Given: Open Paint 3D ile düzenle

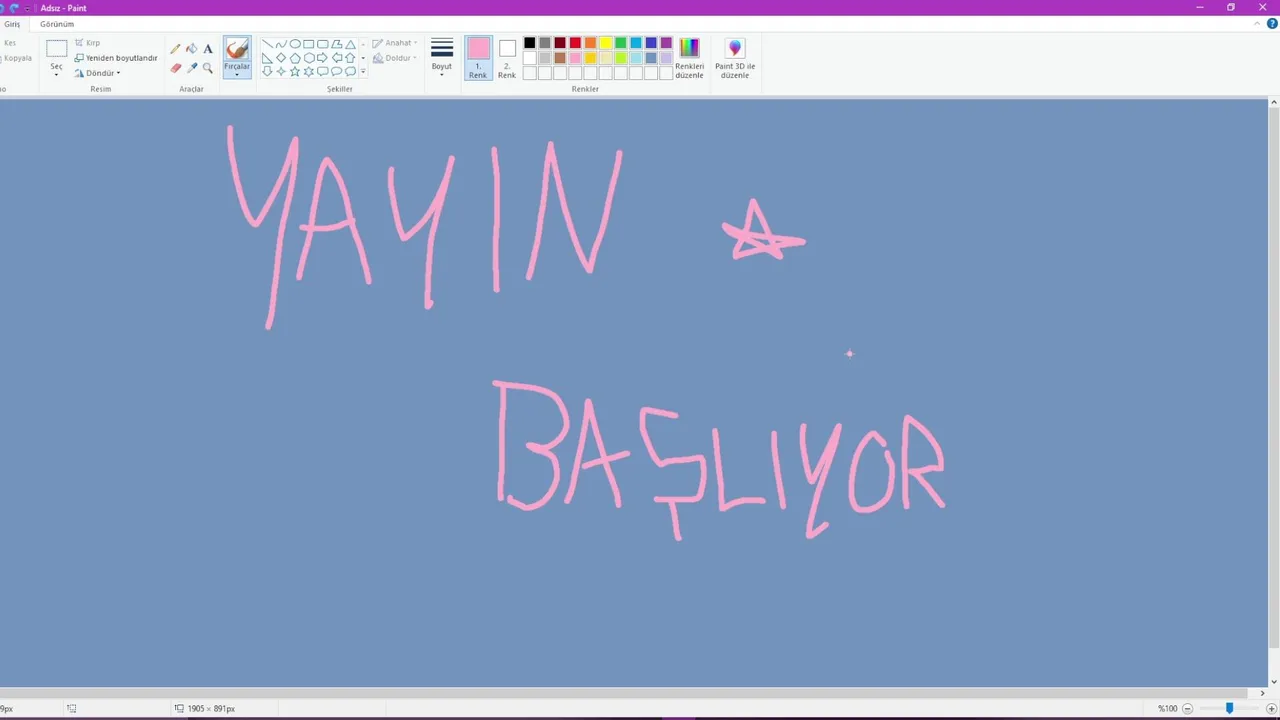Looking at the screenshot, I should pos(735,58).
